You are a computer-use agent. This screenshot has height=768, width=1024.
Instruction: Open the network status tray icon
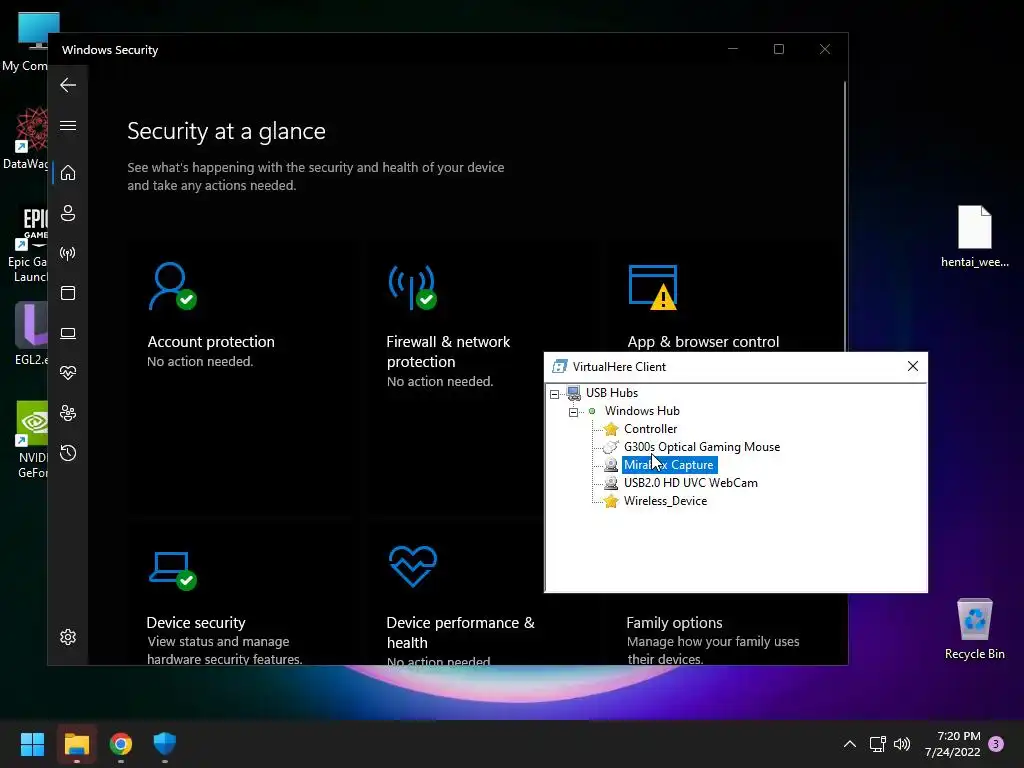click(x=878, y=744)
